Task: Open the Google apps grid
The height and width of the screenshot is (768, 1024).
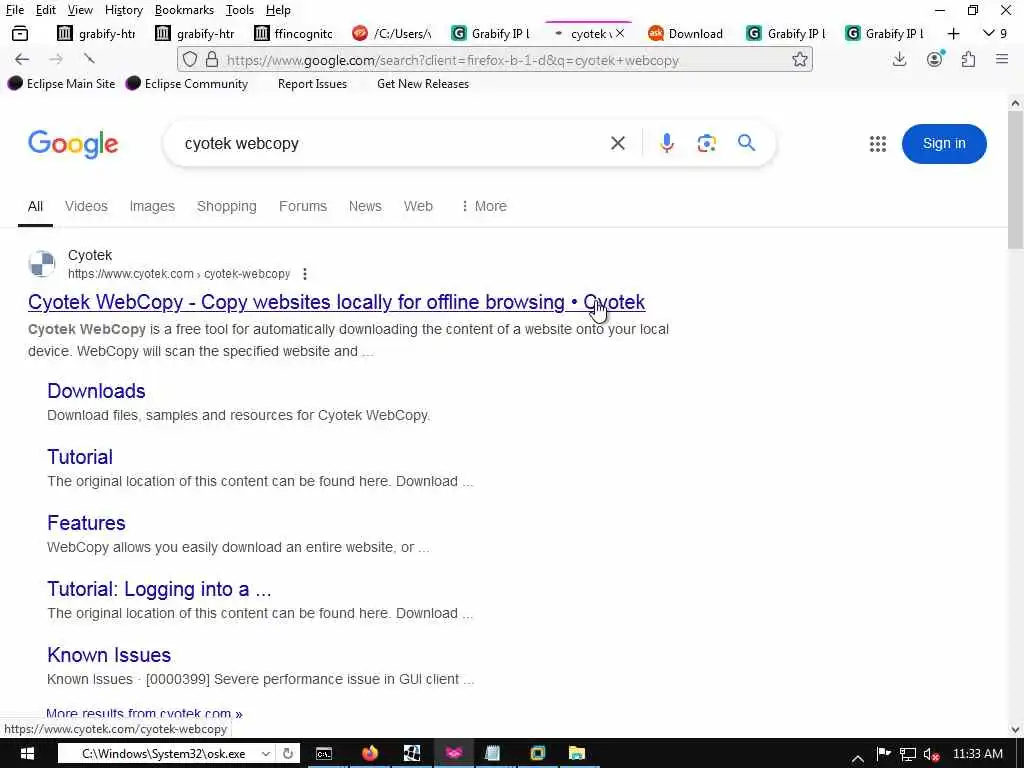Action: (878, 144)
